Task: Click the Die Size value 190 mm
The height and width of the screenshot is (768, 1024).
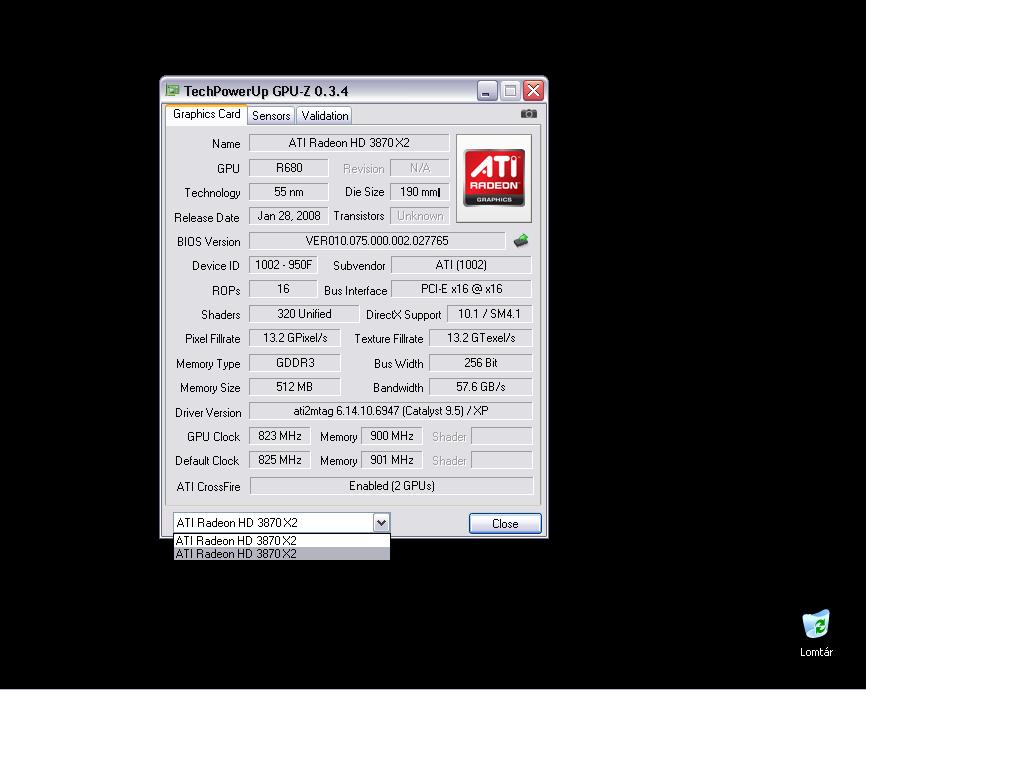Action: tap(420, 192)
